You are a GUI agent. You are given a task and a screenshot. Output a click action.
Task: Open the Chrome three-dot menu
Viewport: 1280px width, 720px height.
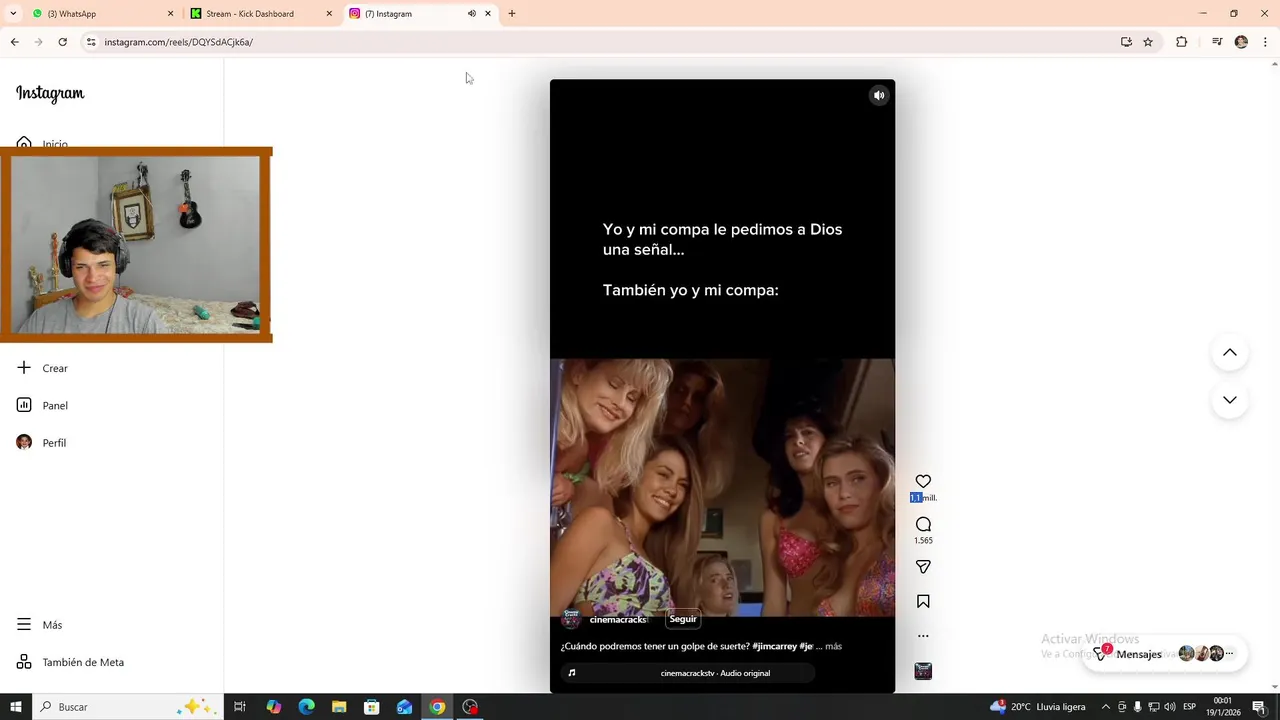click(1266, 42)
